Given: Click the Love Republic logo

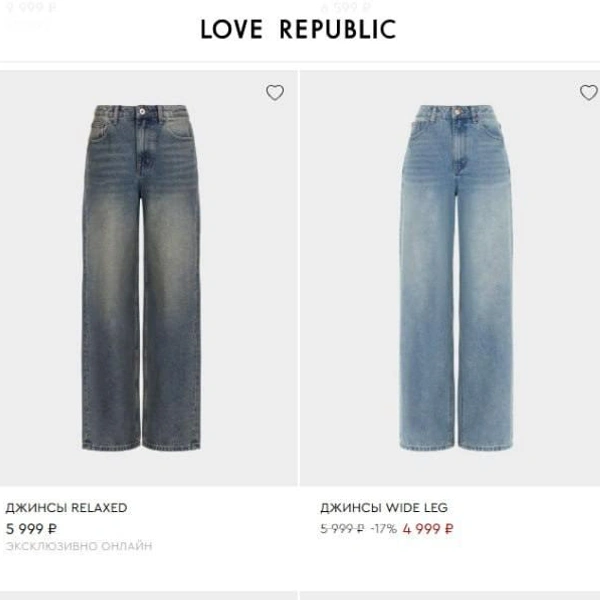Looking at the screenshot, I should click(x=298, y=30).
